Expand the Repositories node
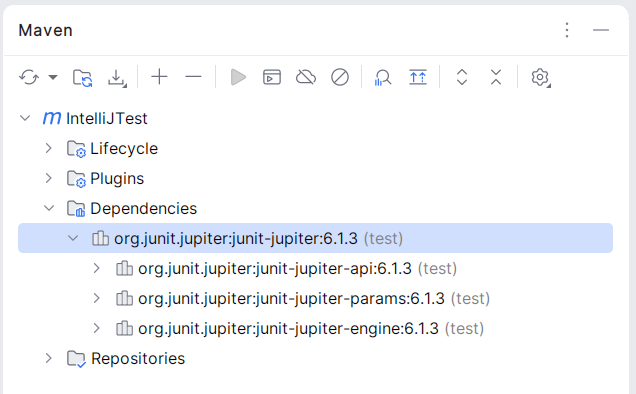636x394 pixels. point(49,359)
